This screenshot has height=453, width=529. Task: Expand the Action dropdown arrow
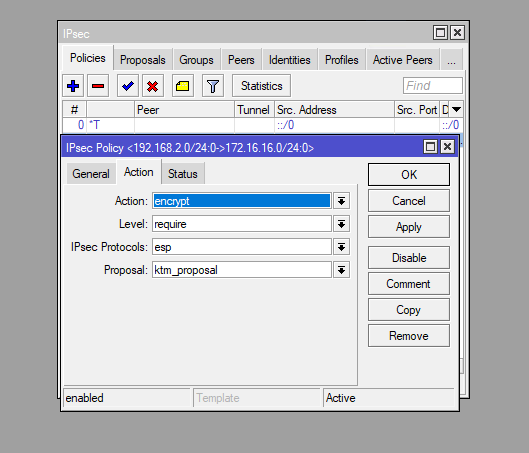pos(341,201)
